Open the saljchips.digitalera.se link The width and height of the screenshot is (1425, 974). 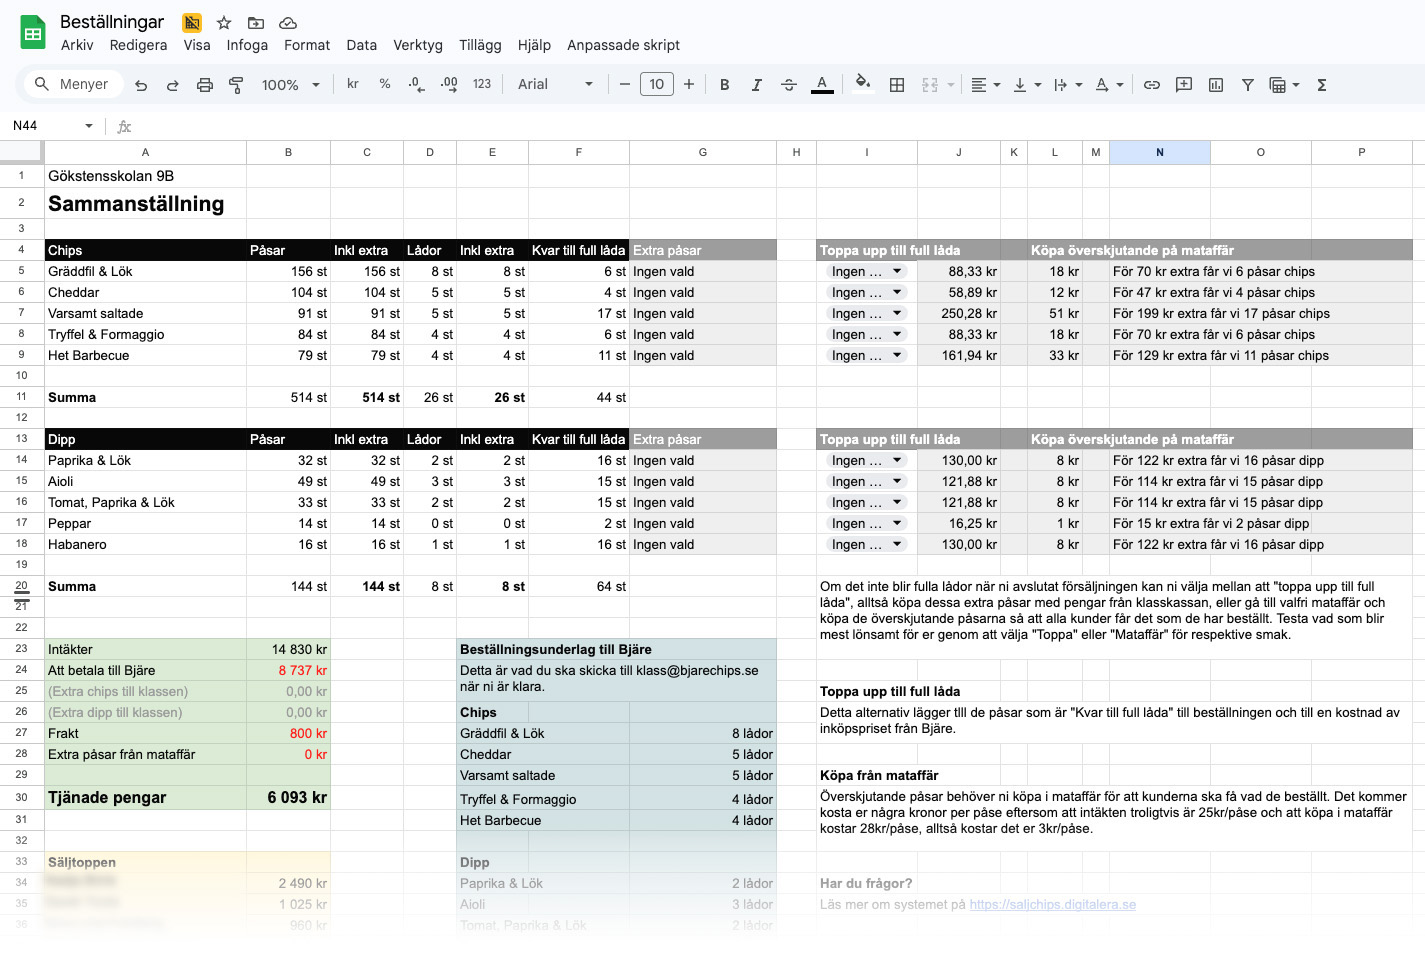click(x=1052, y=905)
